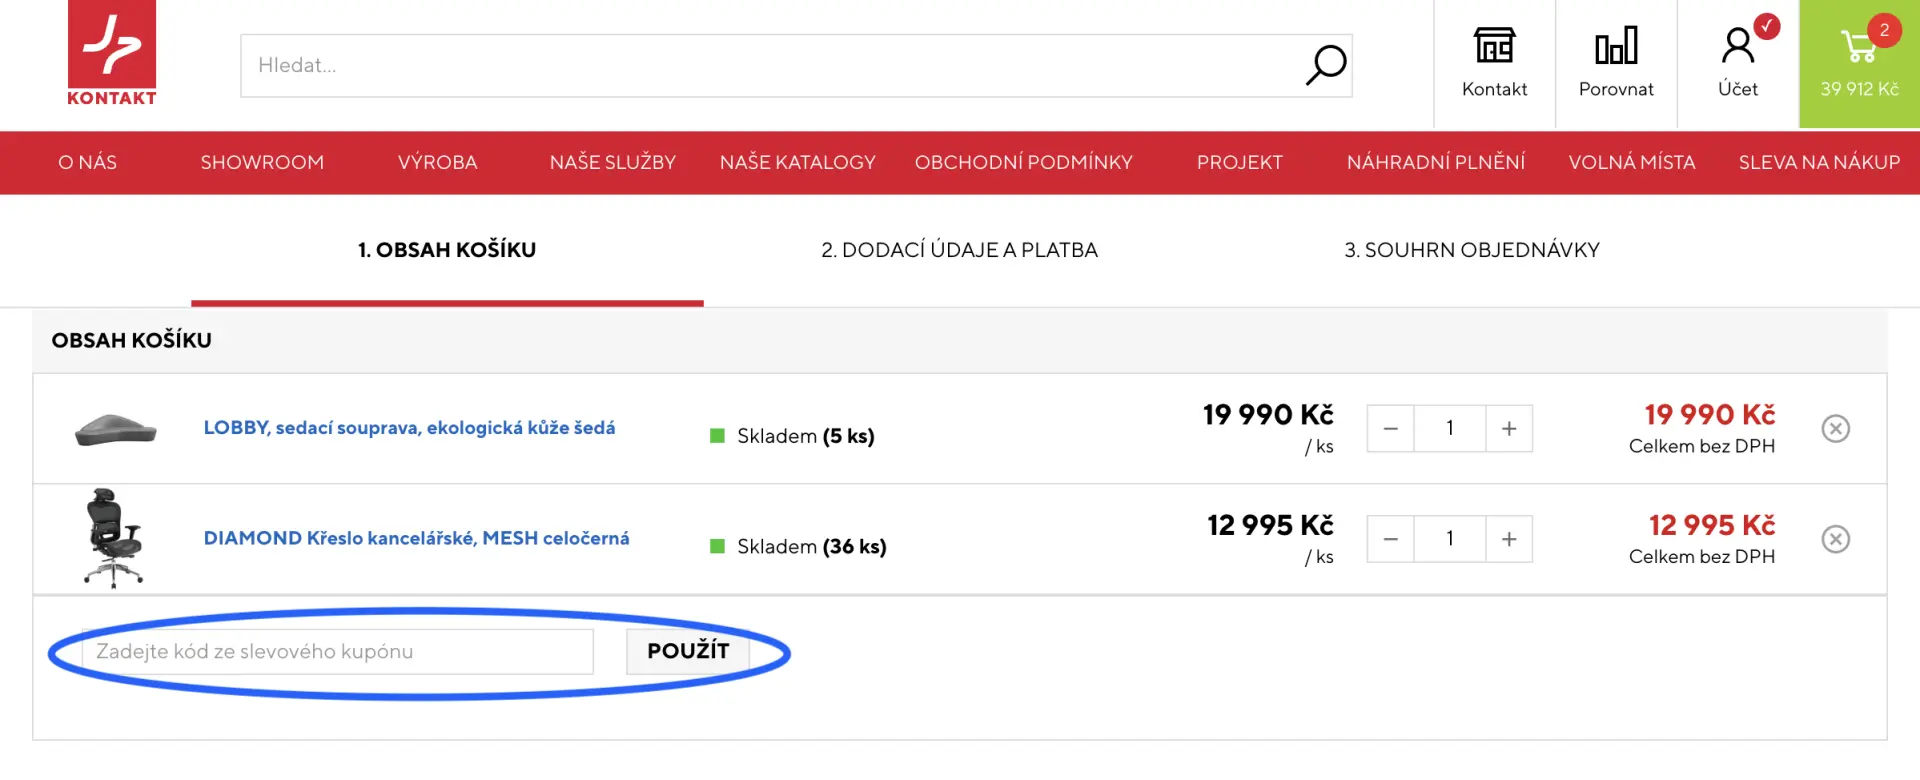Decrease DIAMOND chair quantity
The width and height of the screenshot is (1920, 780).
point(1390,540)
